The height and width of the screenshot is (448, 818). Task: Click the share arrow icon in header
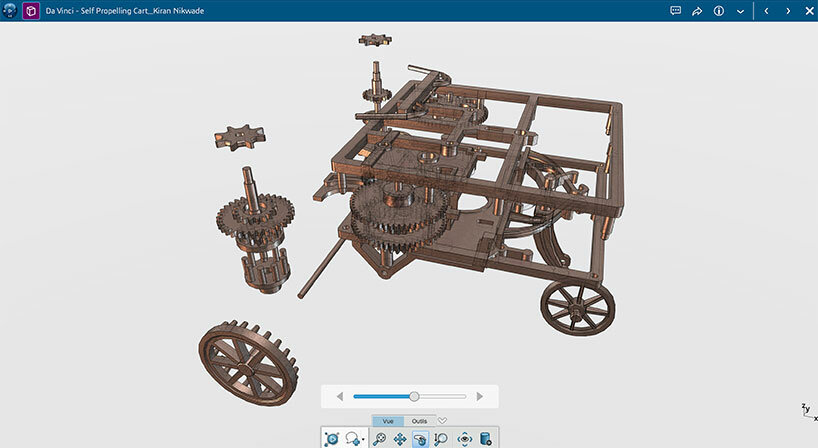[697, 11]
